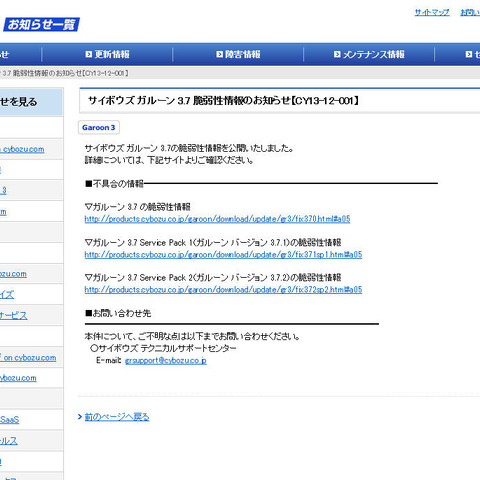Open the 更新情報 tab

click(x=107, y=54)
